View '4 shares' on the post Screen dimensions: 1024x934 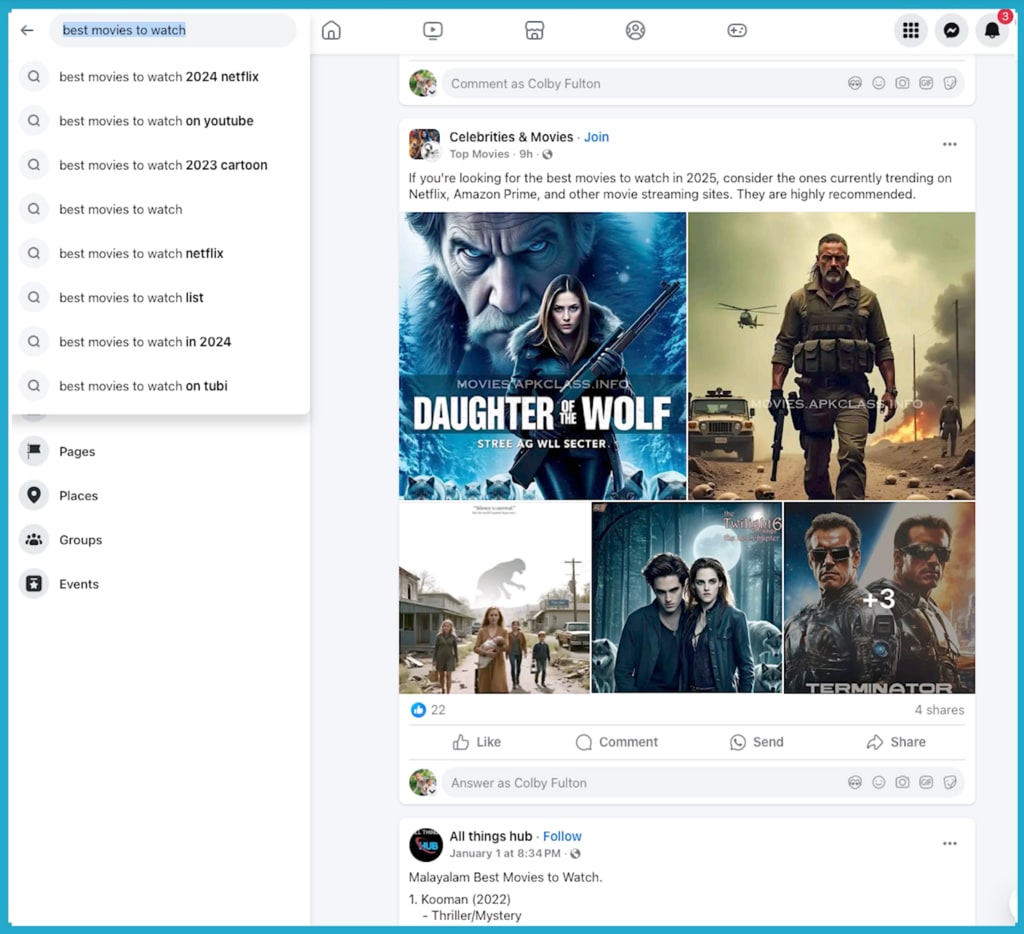[939, 710]
